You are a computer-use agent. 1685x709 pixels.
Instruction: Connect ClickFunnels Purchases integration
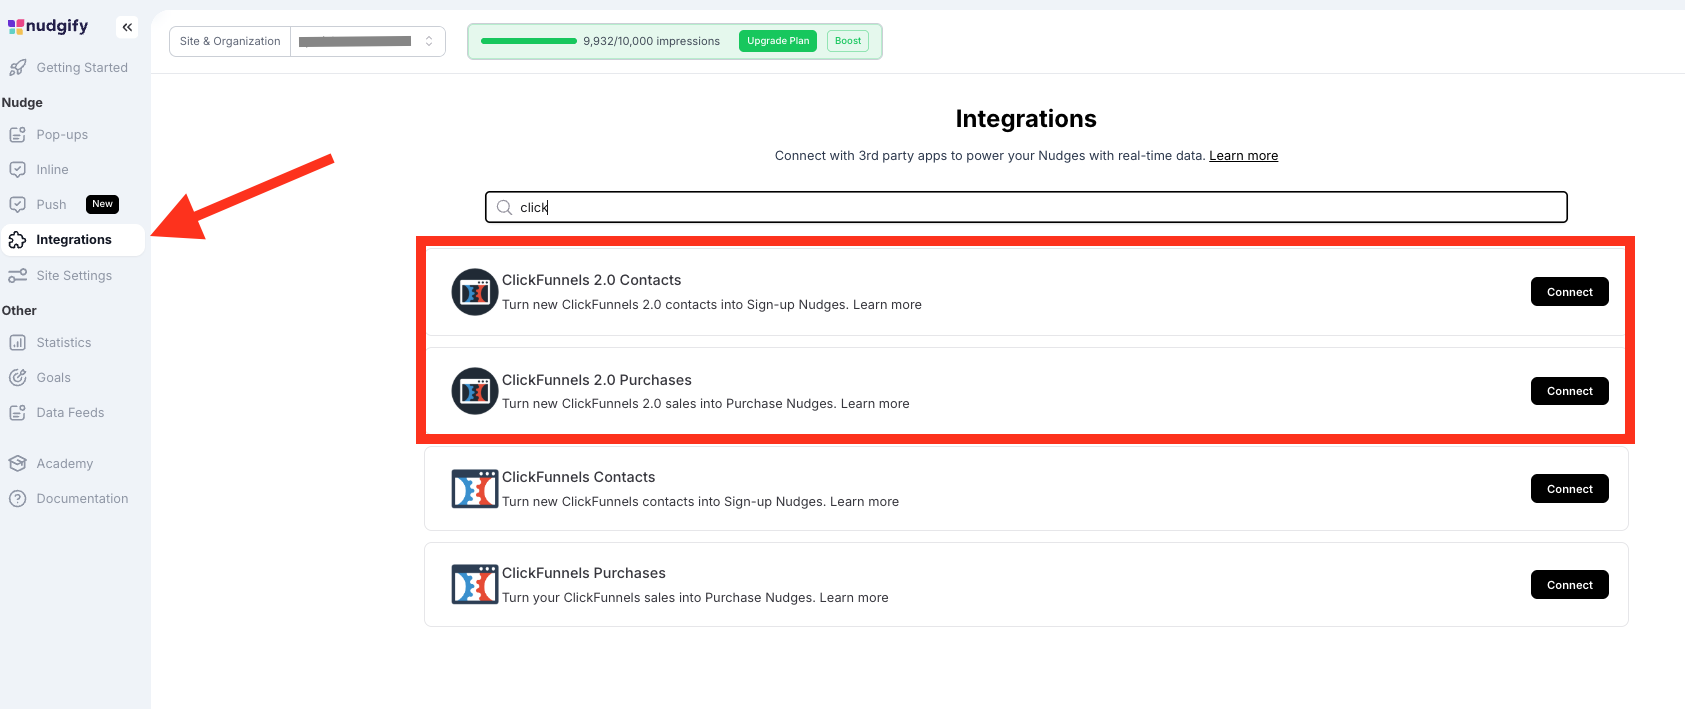pyautogui.click(x=1569, y=585)
